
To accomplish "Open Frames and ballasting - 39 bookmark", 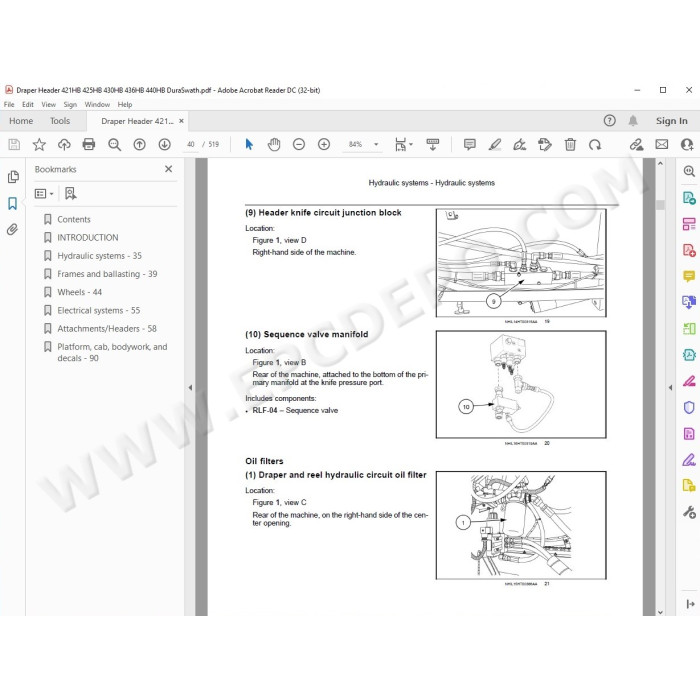I will click(107, 274).
